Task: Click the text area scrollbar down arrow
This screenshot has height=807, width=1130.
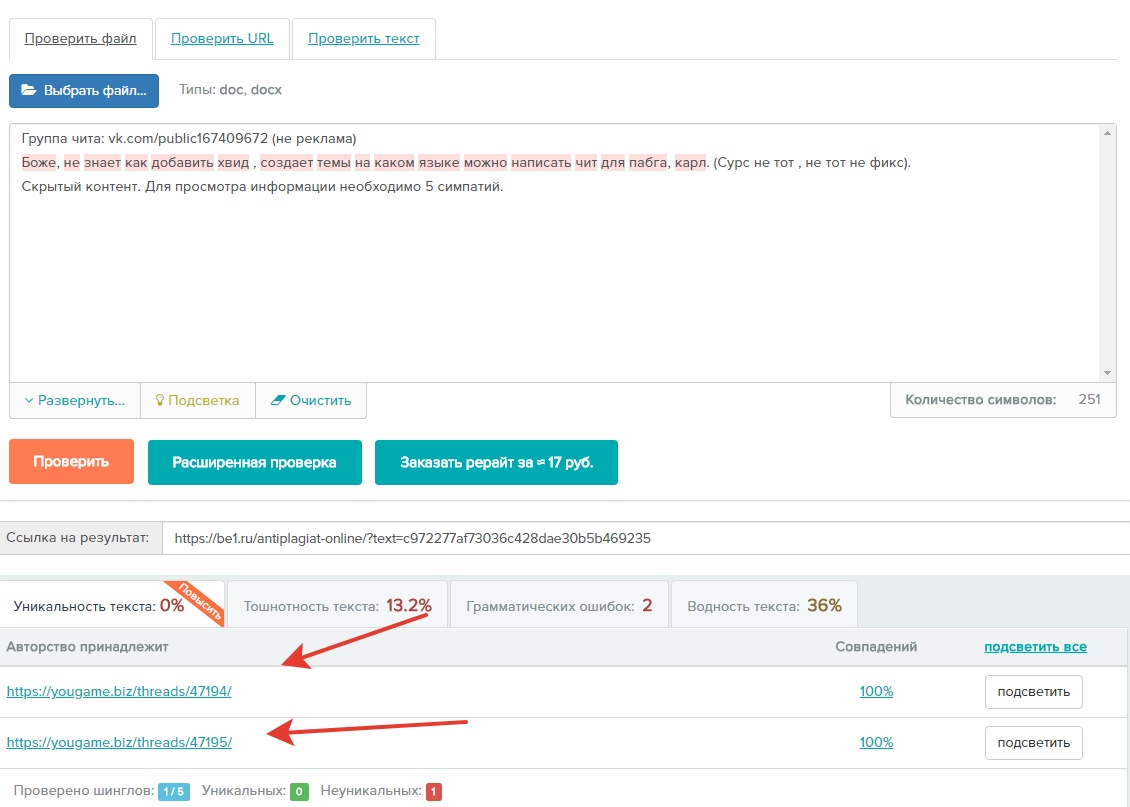Action: (1107, 373)
